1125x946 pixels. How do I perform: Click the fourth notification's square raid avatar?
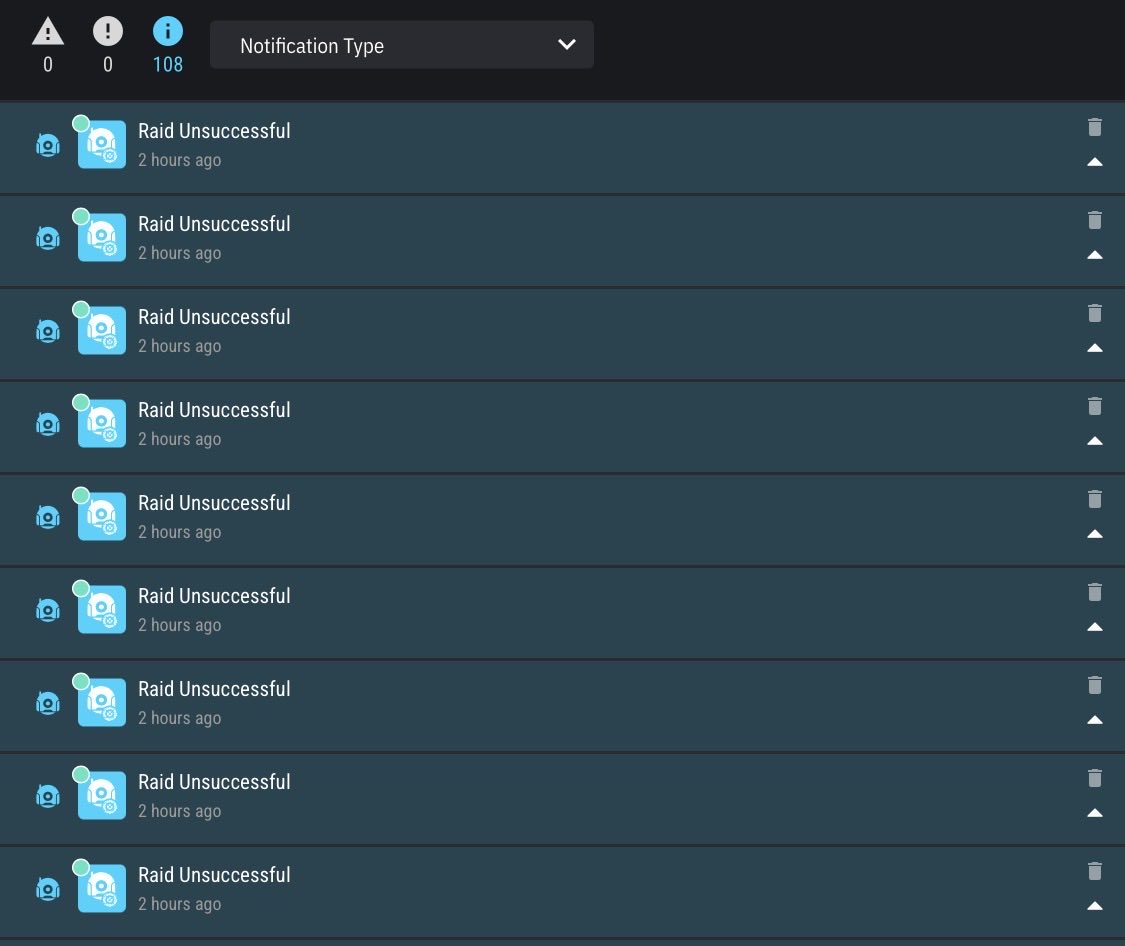(x=102, y=423)
